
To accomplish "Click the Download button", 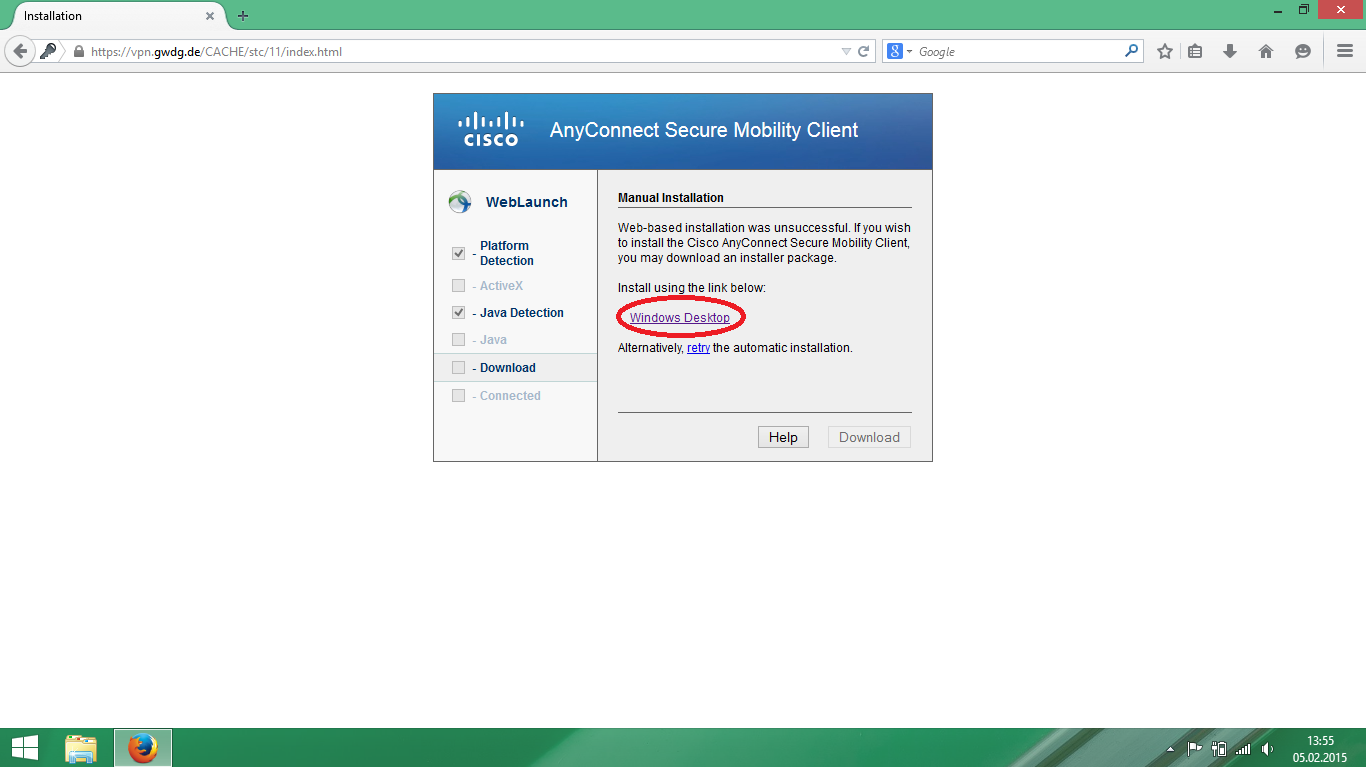I will [869, 437].
